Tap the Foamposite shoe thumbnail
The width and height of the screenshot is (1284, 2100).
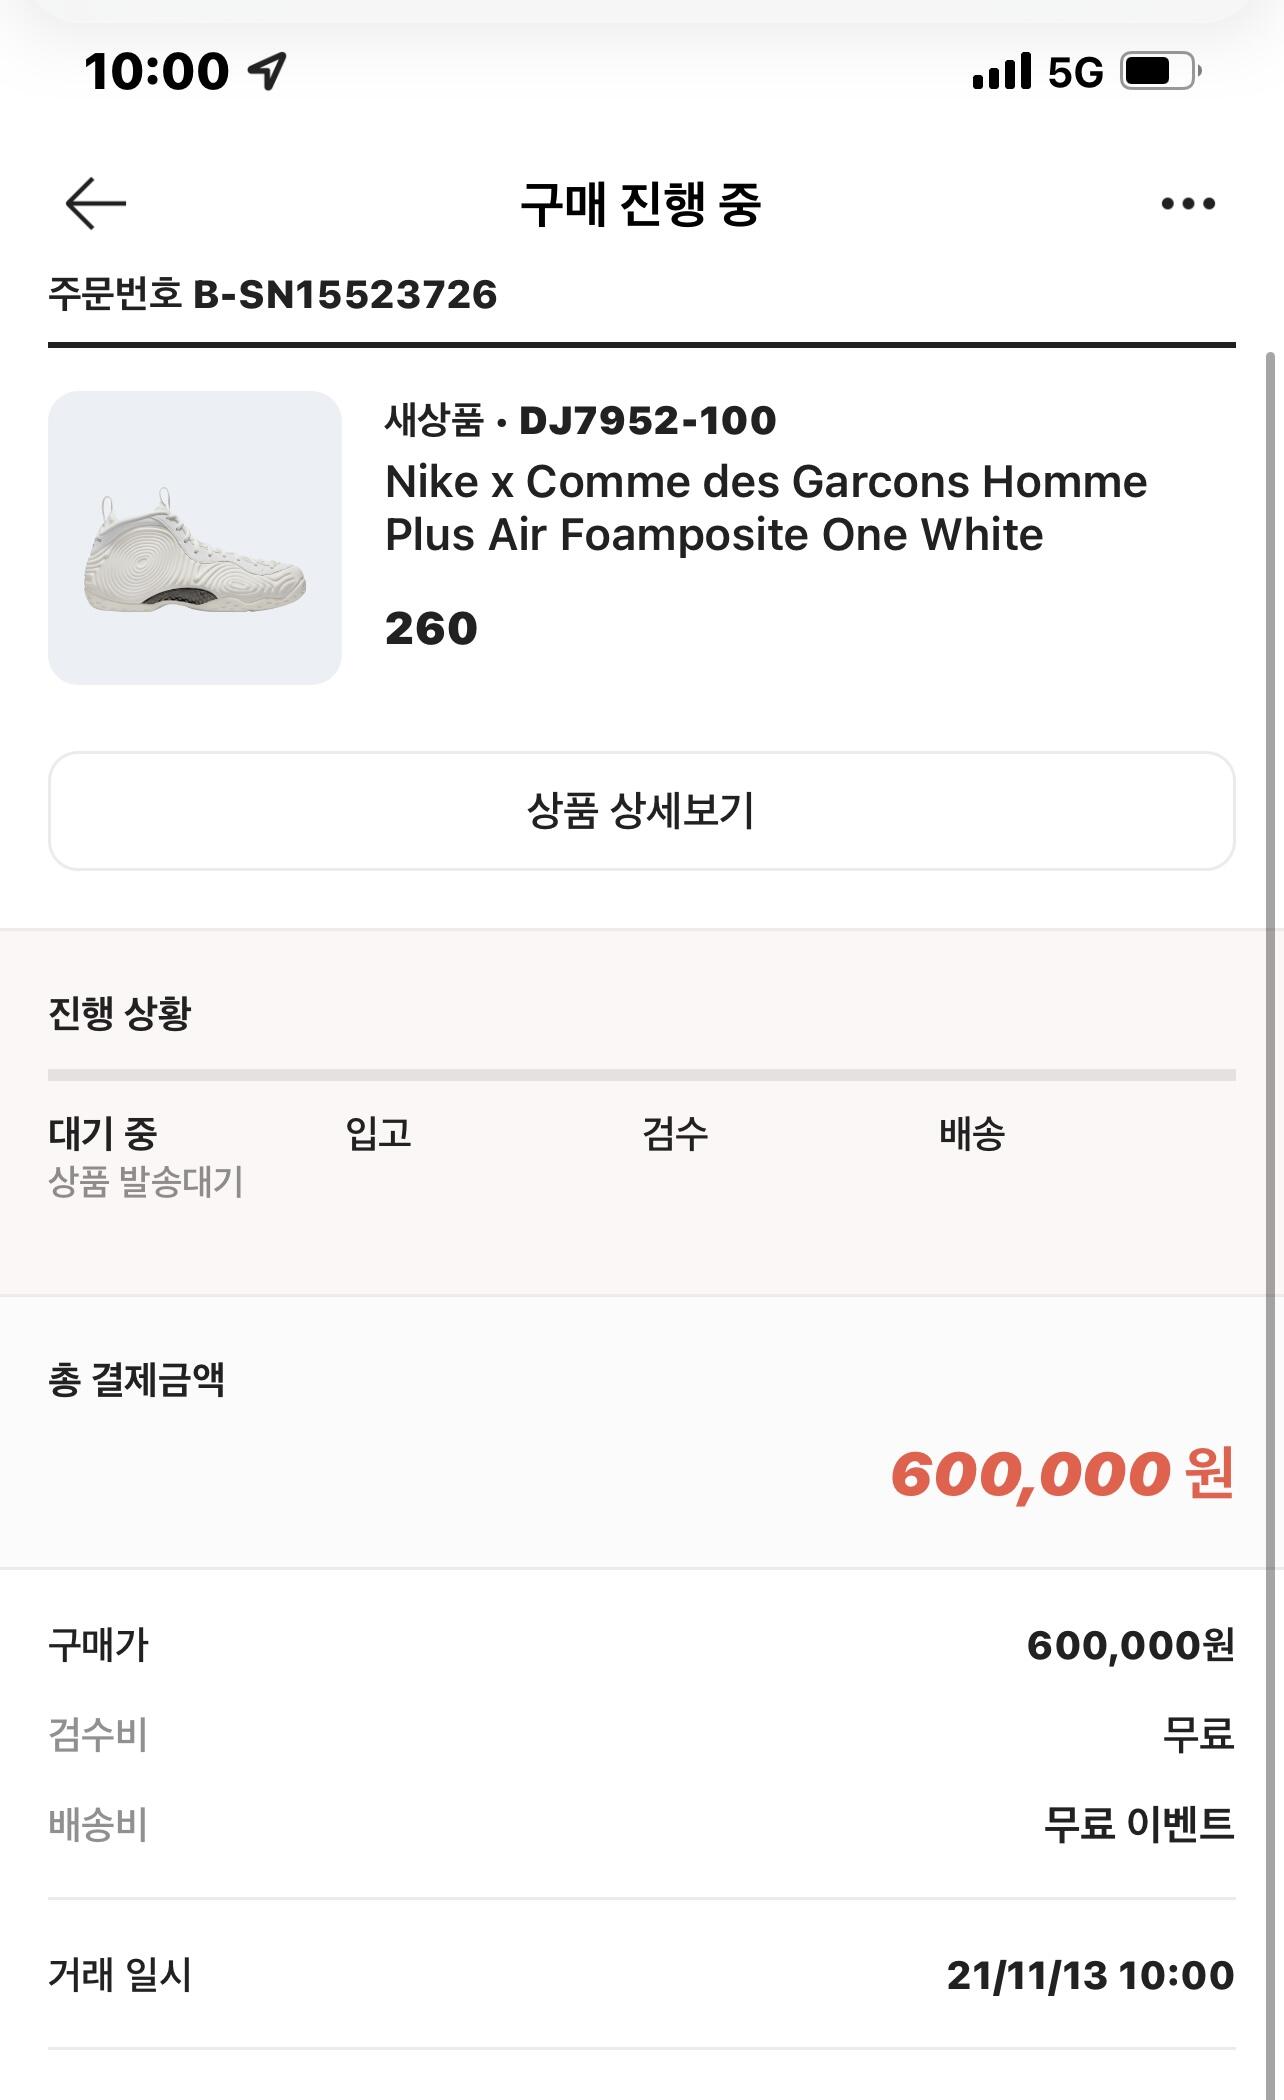point(195,538)
